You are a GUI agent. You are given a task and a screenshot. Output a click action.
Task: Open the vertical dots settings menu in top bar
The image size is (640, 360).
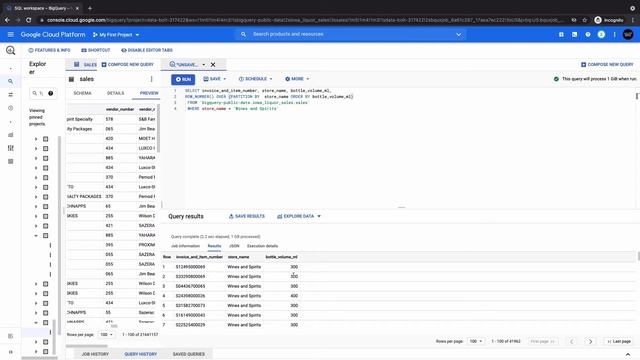point(614,35)
